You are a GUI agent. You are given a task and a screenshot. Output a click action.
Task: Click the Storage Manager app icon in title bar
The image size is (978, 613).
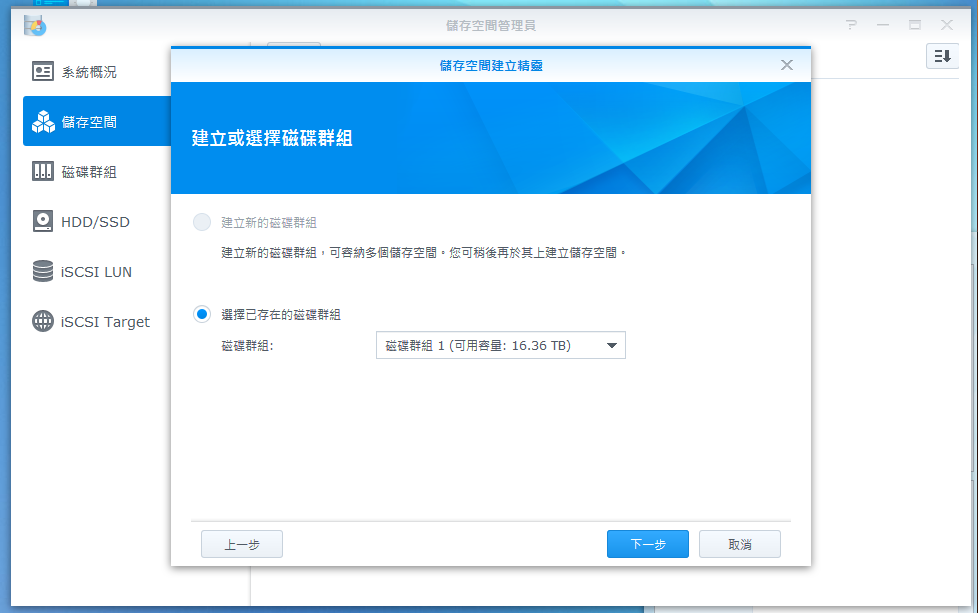34,26
